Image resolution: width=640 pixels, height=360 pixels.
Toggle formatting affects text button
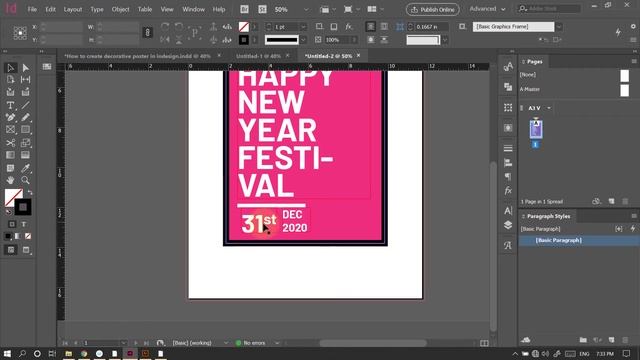click(x=24, y=224)
